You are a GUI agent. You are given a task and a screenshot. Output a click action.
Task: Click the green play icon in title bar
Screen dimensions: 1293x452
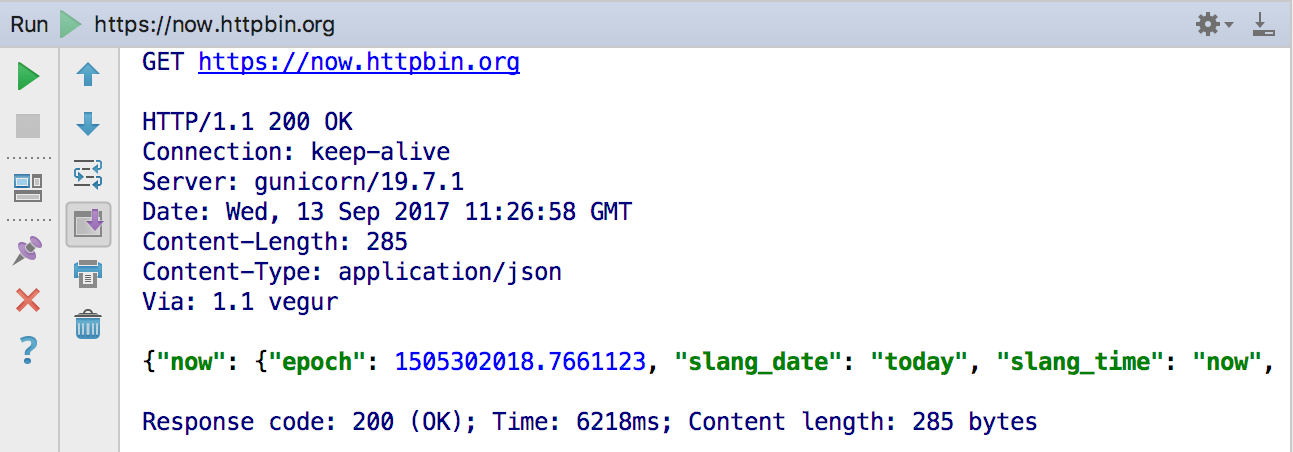[x=71, y=24]
